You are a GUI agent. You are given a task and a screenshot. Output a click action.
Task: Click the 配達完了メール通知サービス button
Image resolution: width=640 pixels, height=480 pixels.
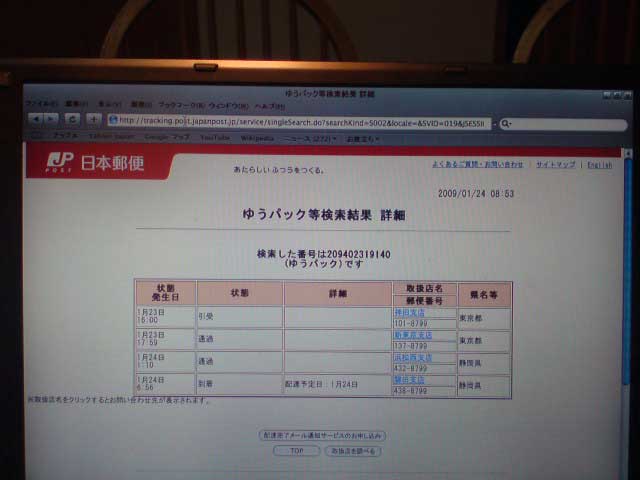tap(322, 436)
